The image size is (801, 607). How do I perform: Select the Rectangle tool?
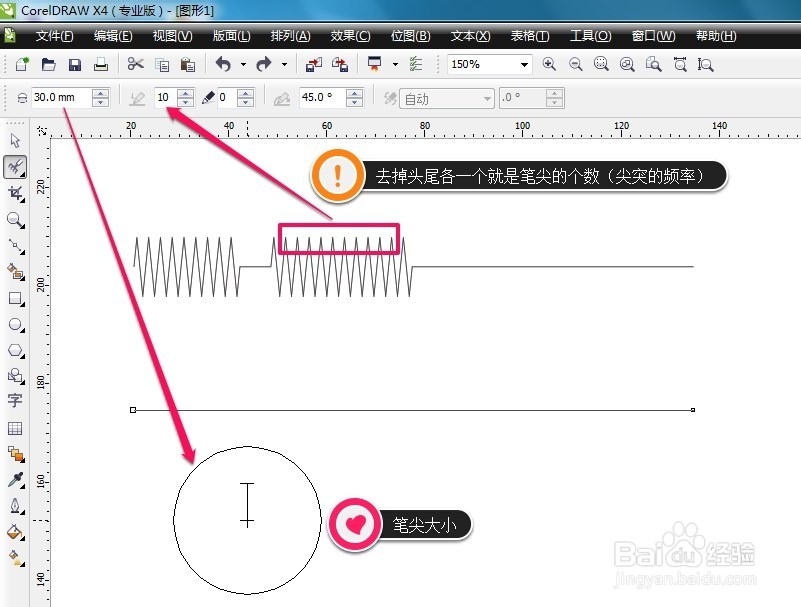pyautogui.click(x=15, y=298)
